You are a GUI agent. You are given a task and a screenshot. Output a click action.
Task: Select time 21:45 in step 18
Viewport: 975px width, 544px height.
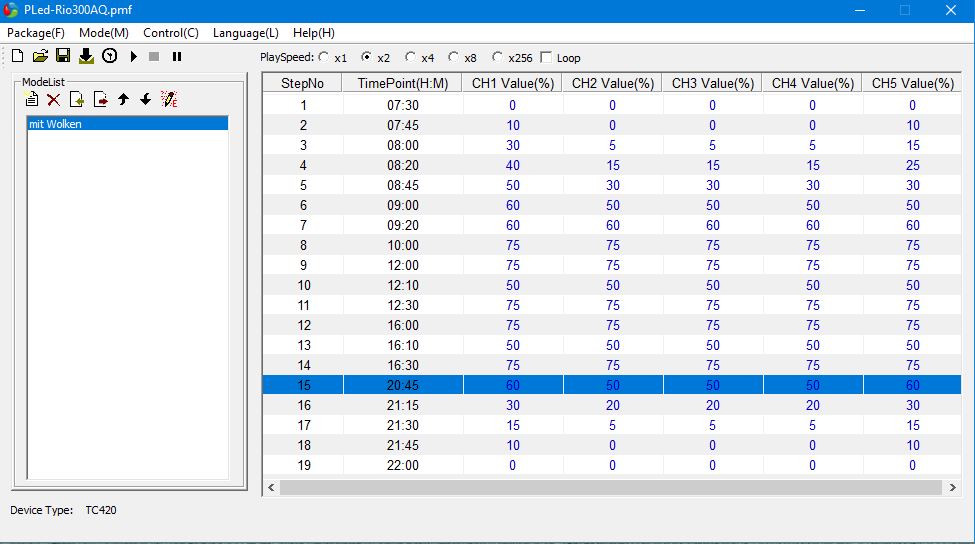pyautogui.click(x=403, y=445)
